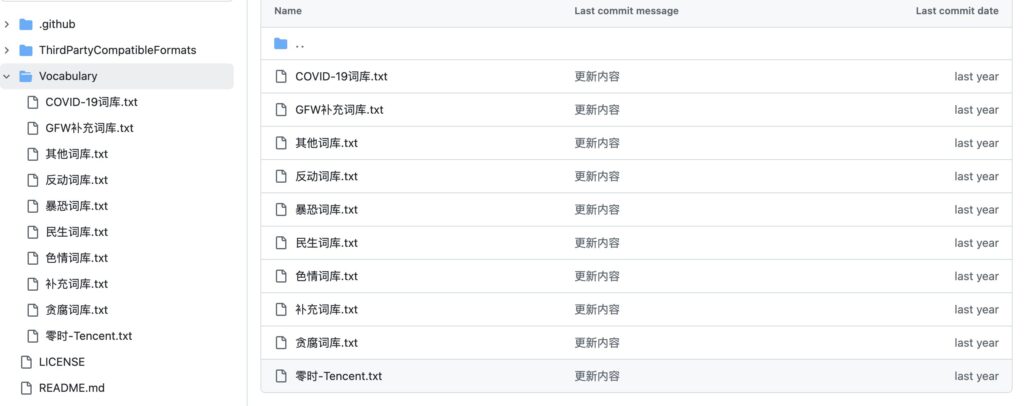
Task: Expand the .github folder chevron
Action: pyautogui.click(x=7, y=24)
